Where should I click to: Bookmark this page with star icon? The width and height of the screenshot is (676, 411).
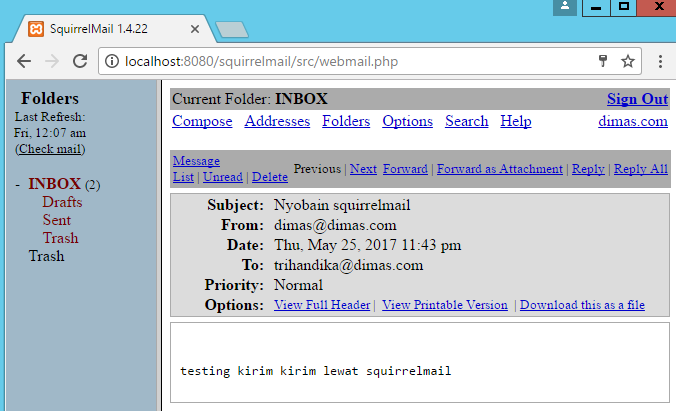click(x=628, y=61)
